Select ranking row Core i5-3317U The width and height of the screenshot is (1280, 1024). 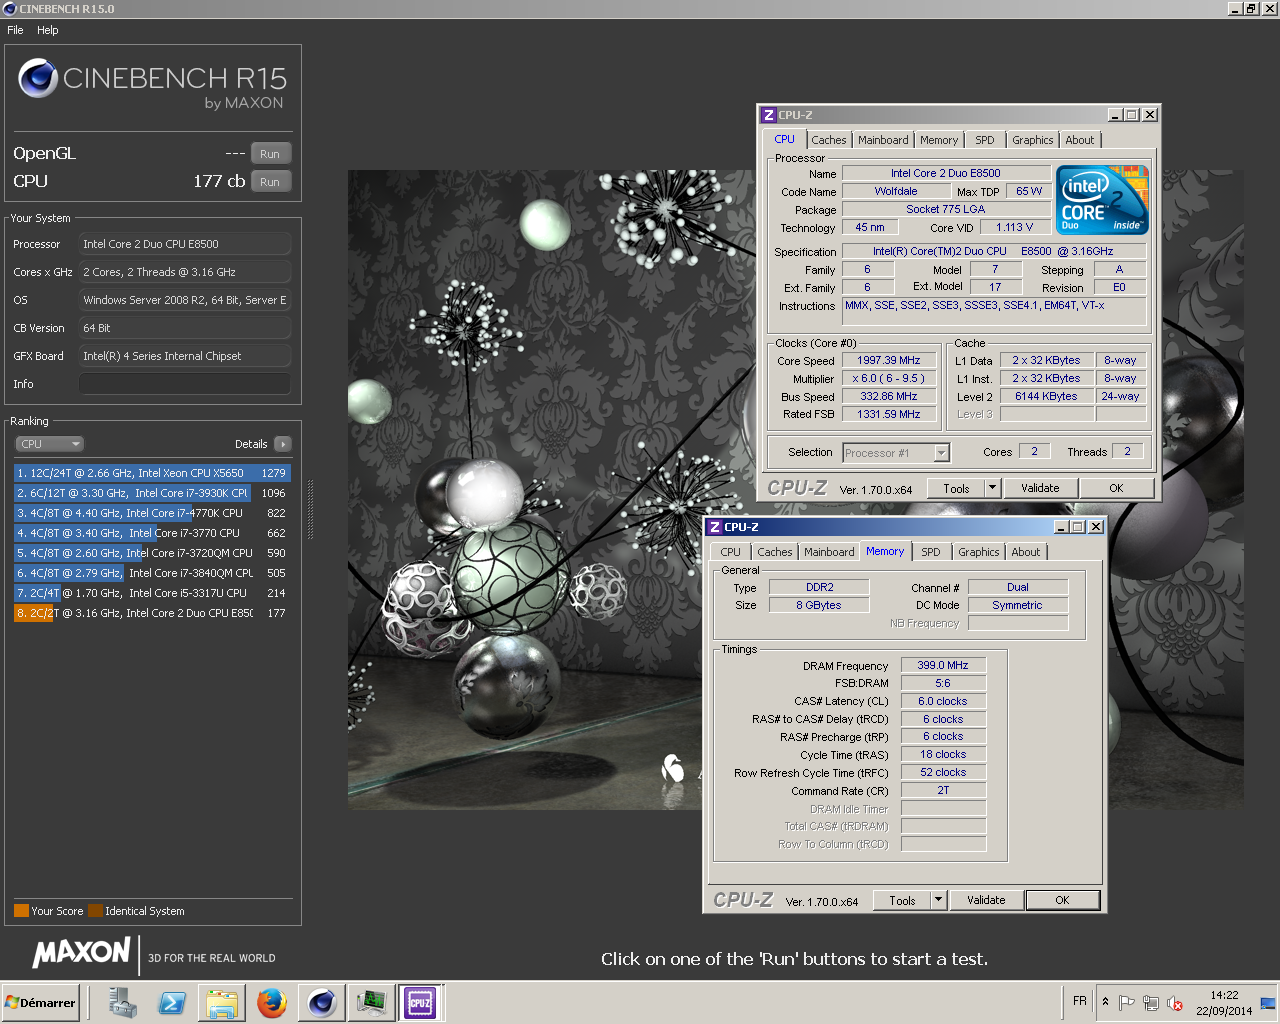(x=152, y=593)
